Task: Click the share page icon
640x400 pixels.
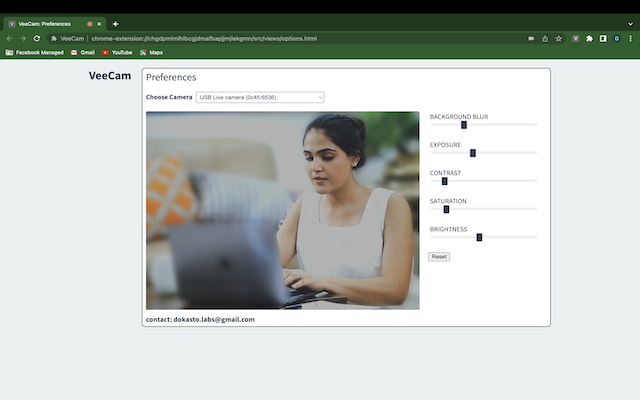Action: tap(545, 38)
